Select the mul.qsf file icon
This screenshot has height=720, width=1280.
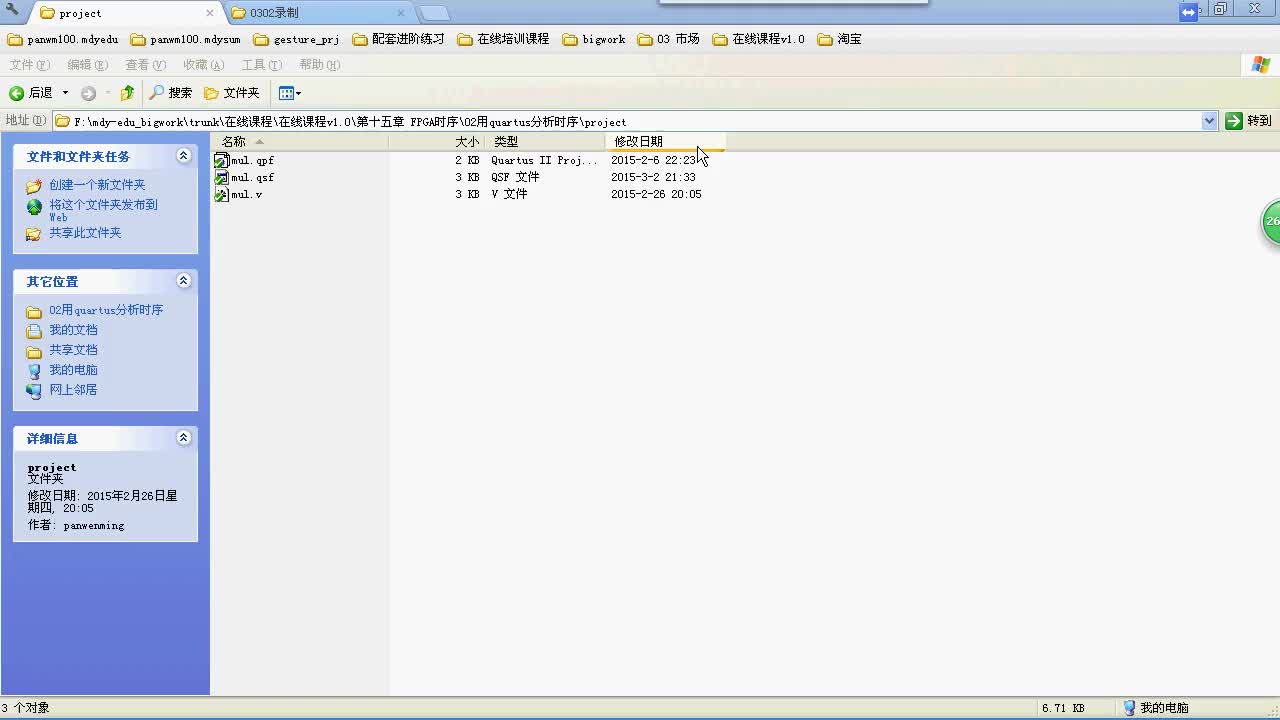click(221, 177)
